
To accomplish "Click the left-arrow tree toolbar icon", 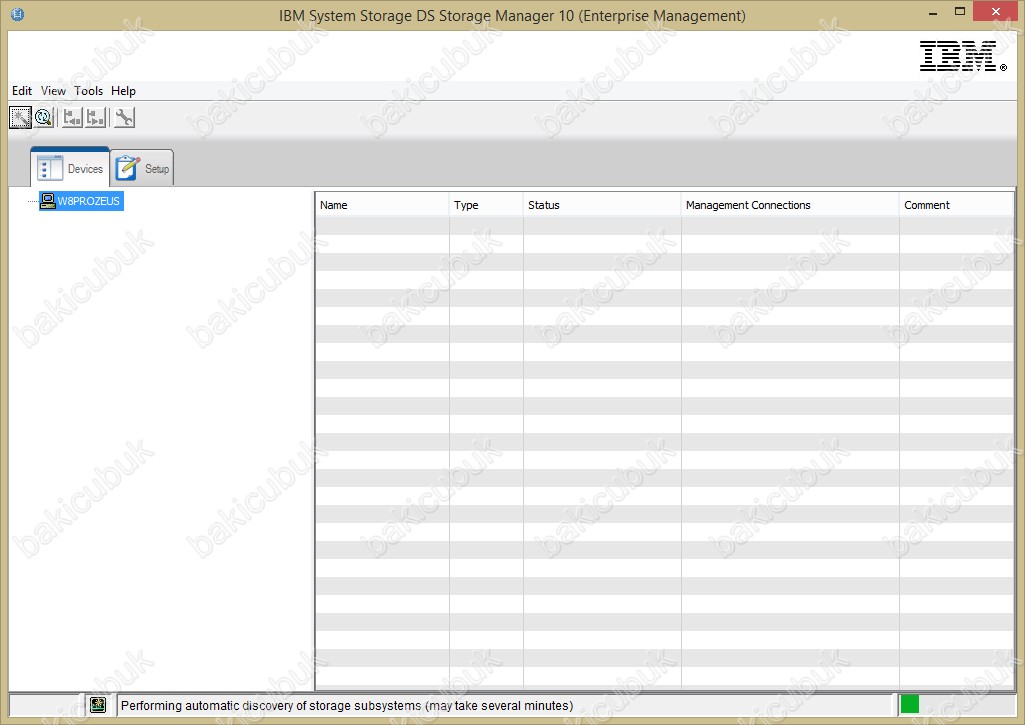I will coord(72,118).
